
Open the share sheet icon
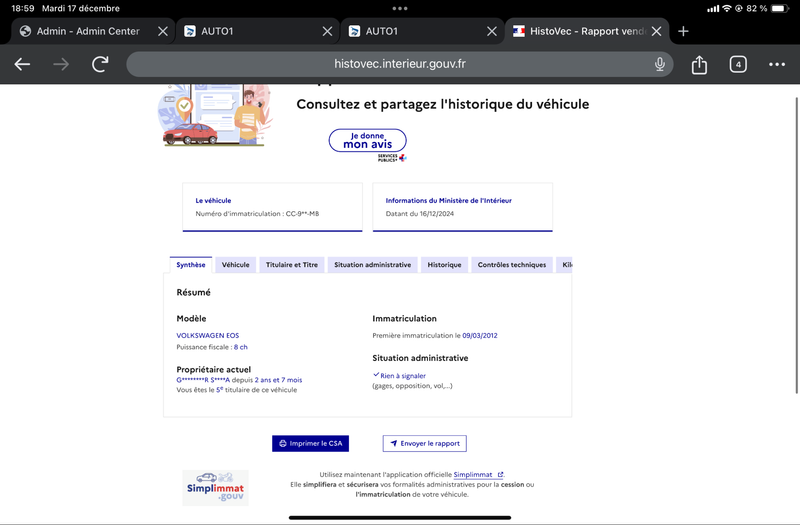coord(699,64)
